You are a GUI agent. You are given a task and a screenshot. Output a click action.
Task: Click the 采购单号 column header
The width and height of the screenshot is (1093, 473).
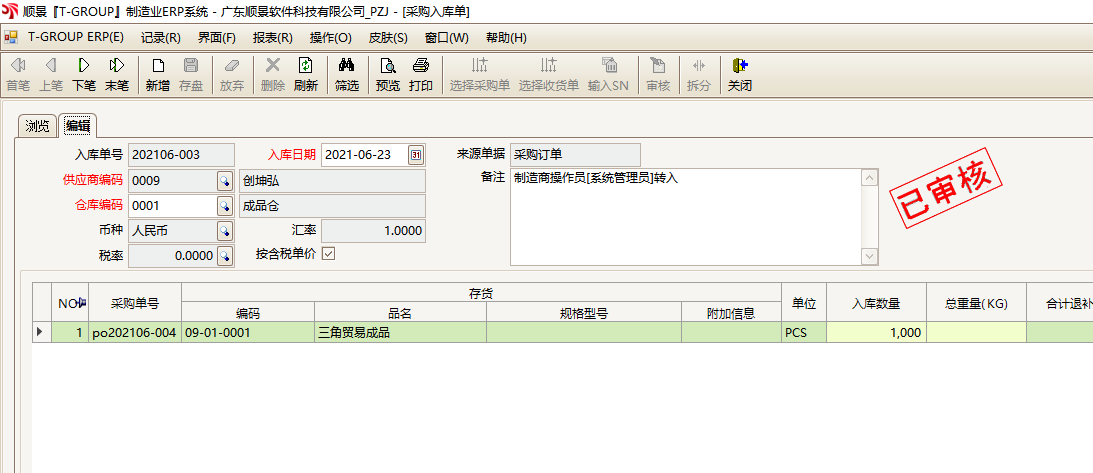point(134,302)
